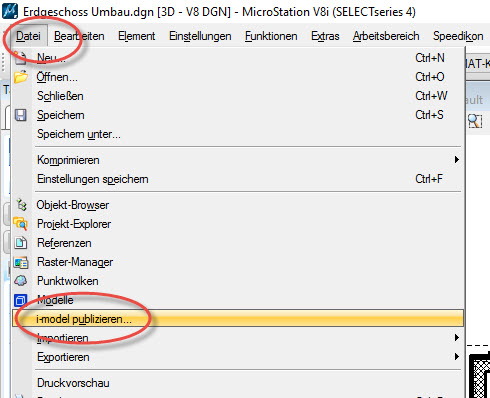Expand the Importieren submenu arrow
This screenshot has width=490, height=398.
[457, 338]
